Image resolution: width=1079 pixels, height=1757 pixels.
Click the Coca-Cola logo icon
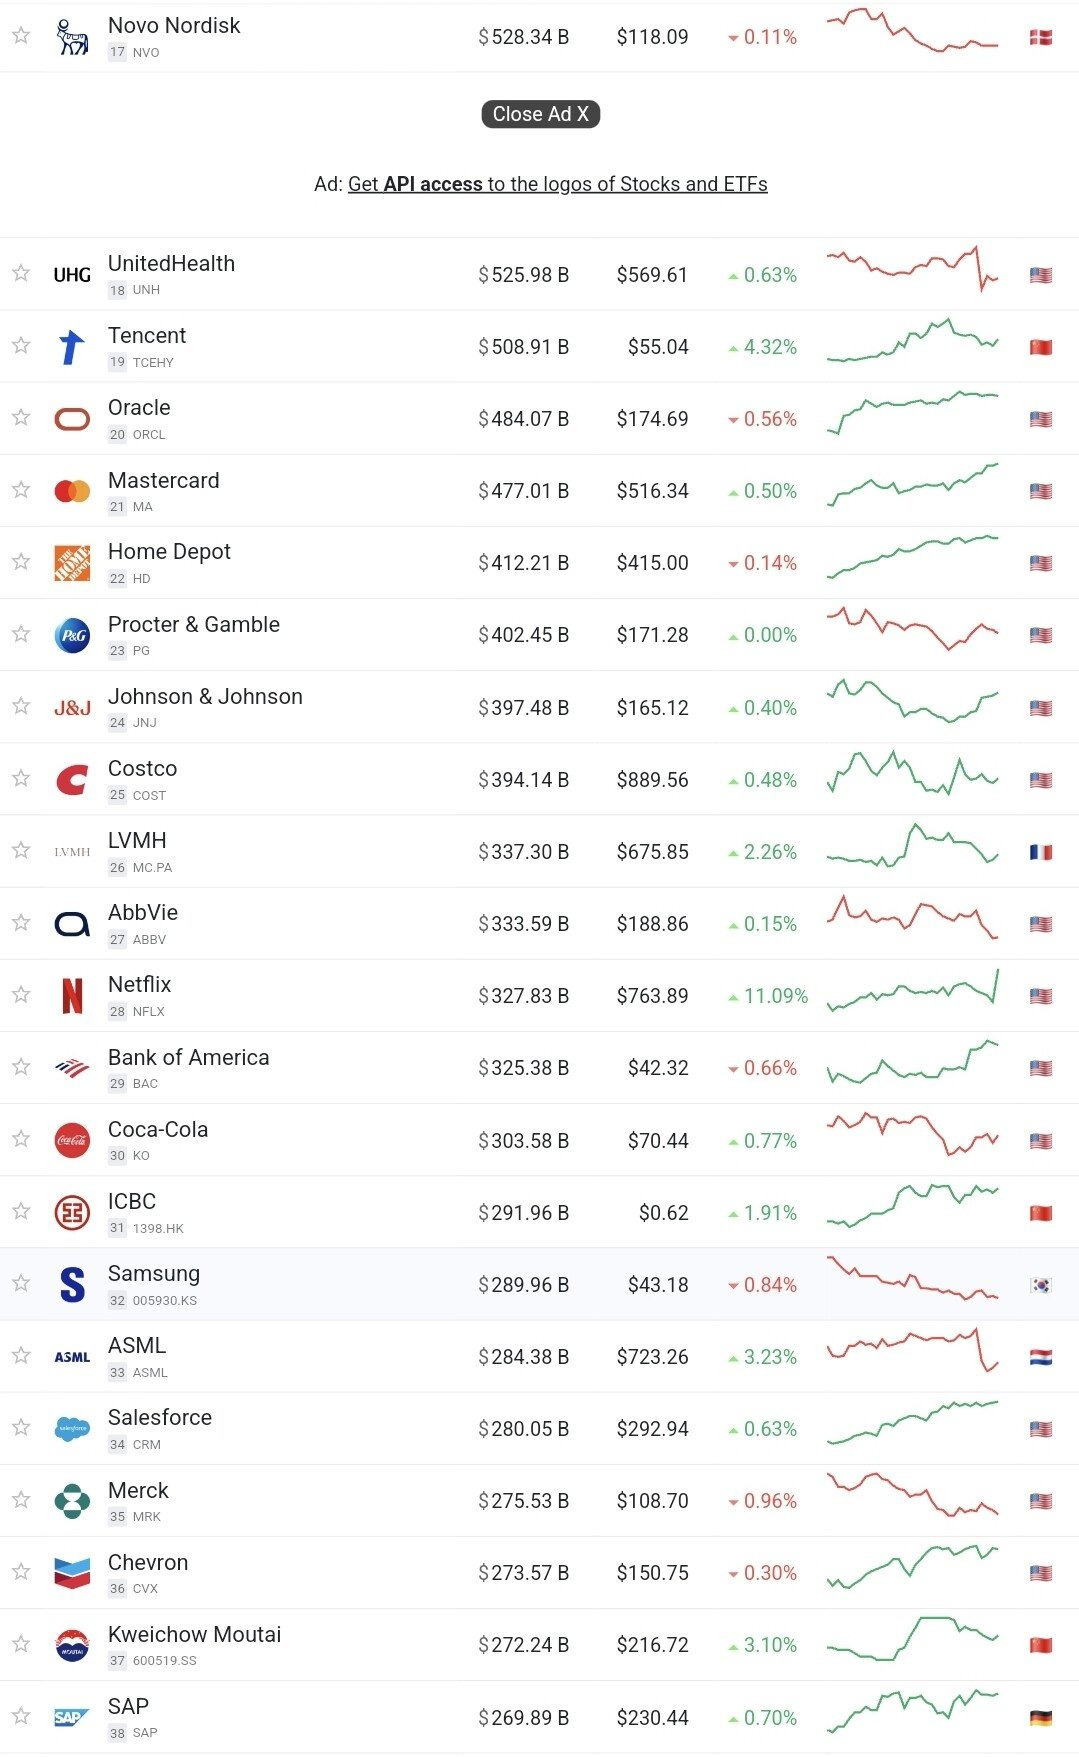pos(72,1140)
